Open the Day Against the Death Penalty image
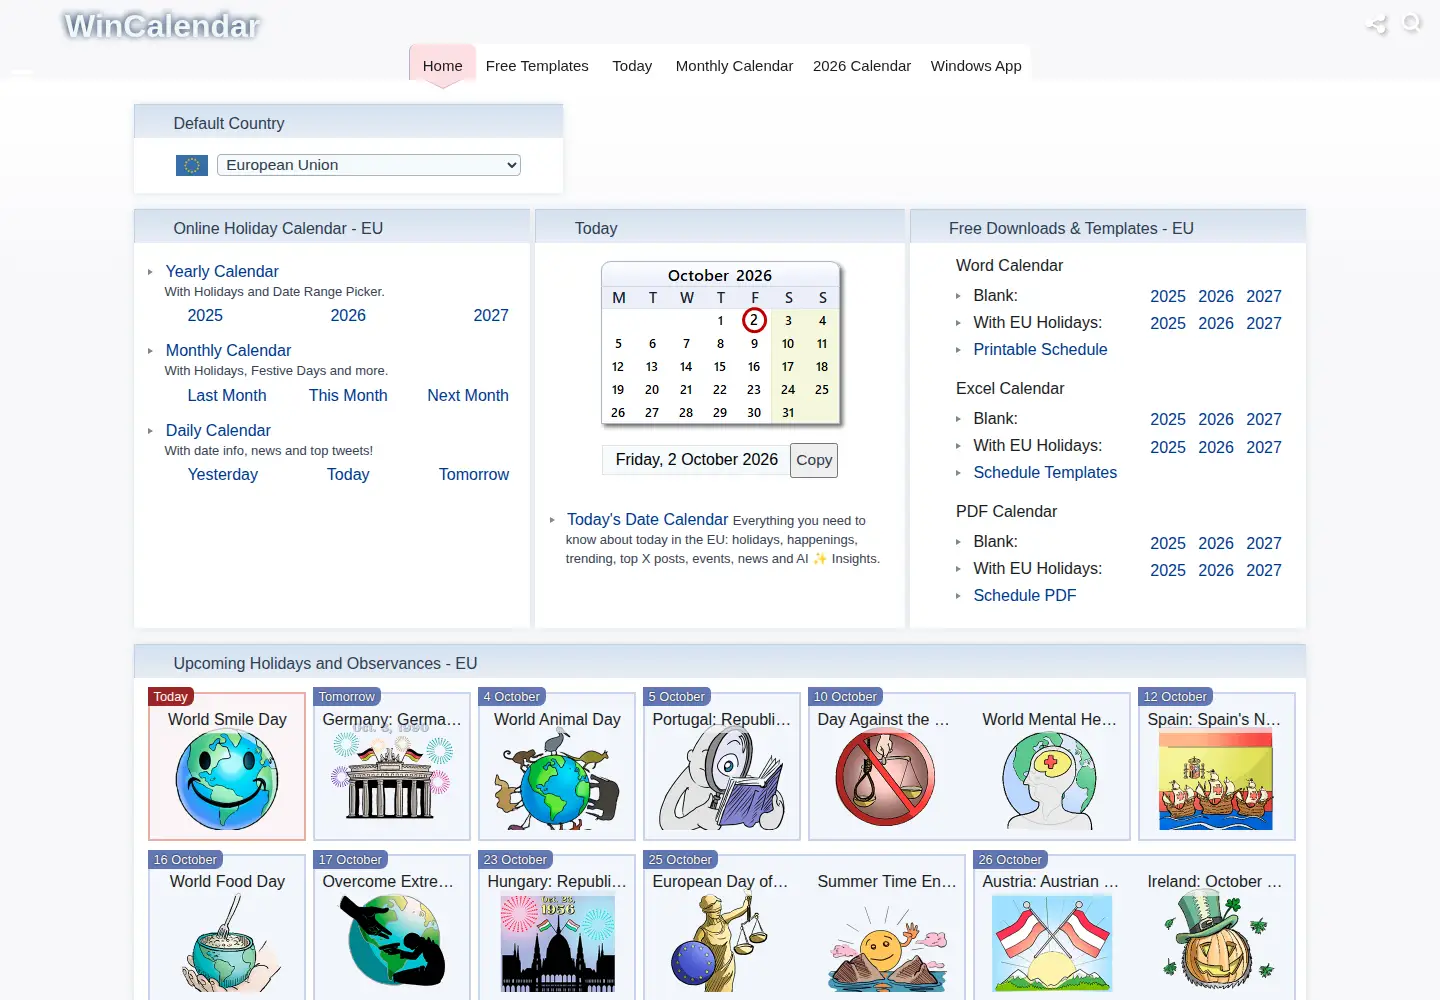This screenshot has width=1440, height=1000. pyautogui.click(x=887, y=780)
